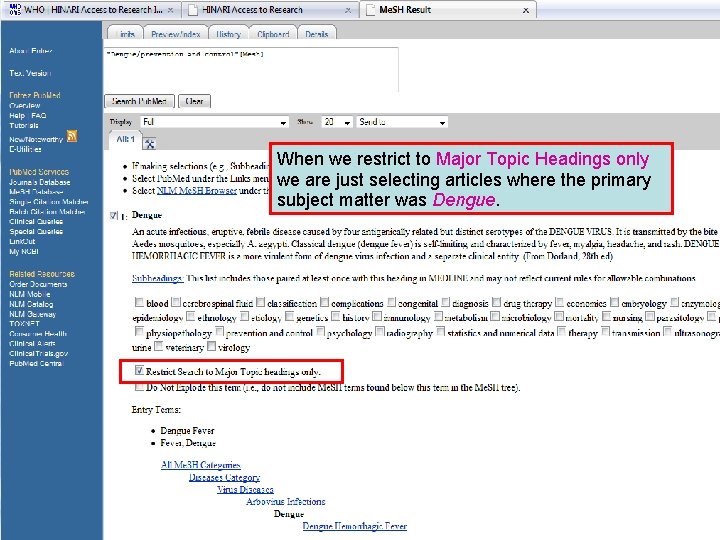The image size is (720, 540).
Task: Open Journals Database in the sidebar
Action: coord(39,182)
